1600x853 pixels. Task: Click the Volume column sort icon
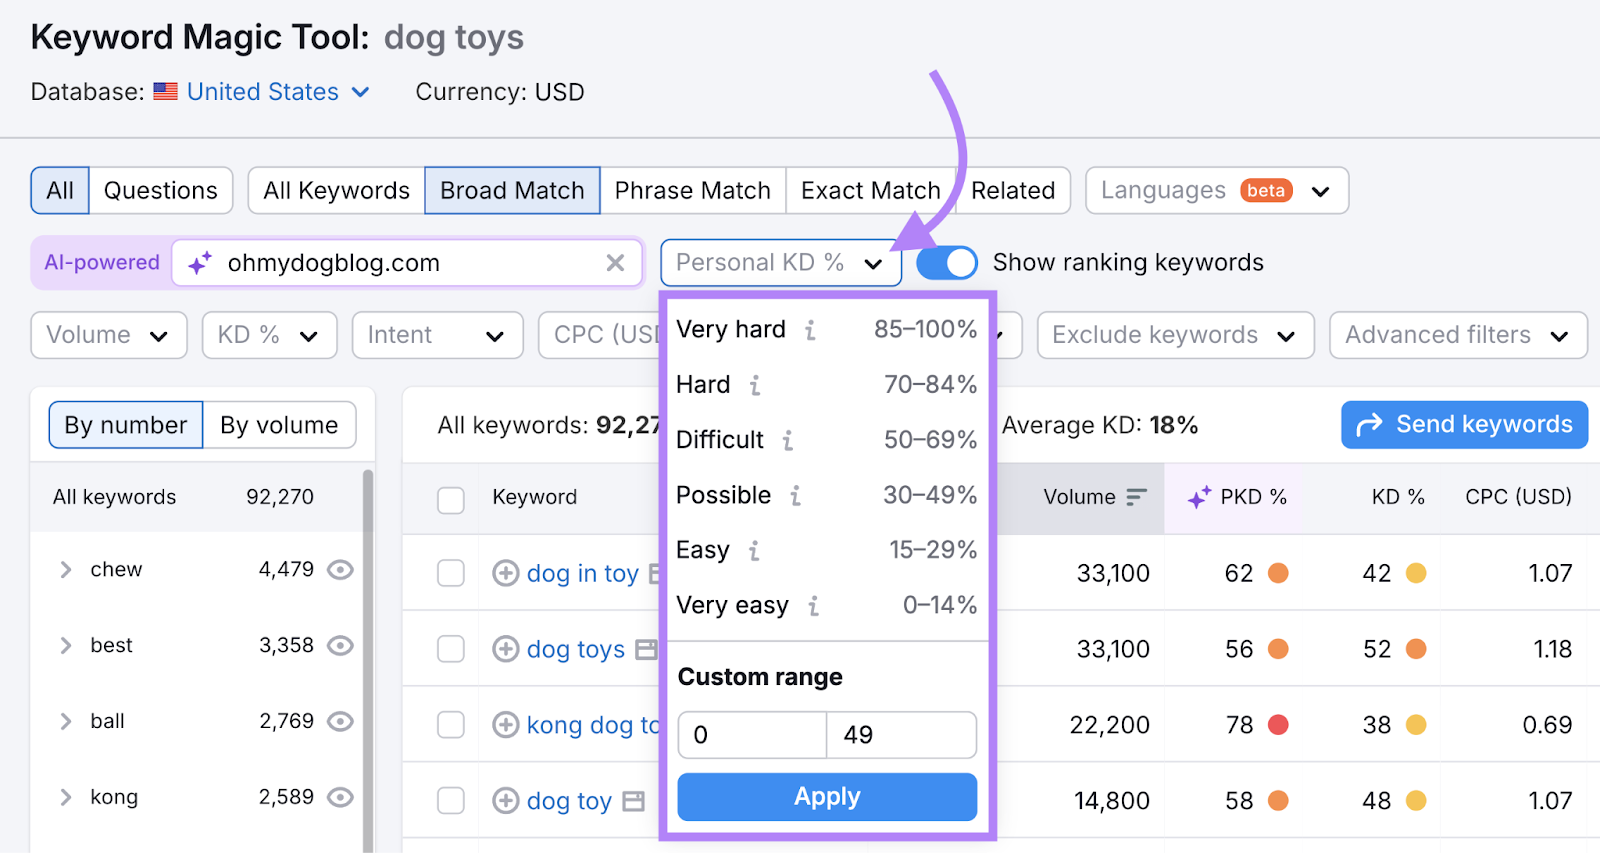1136,497
